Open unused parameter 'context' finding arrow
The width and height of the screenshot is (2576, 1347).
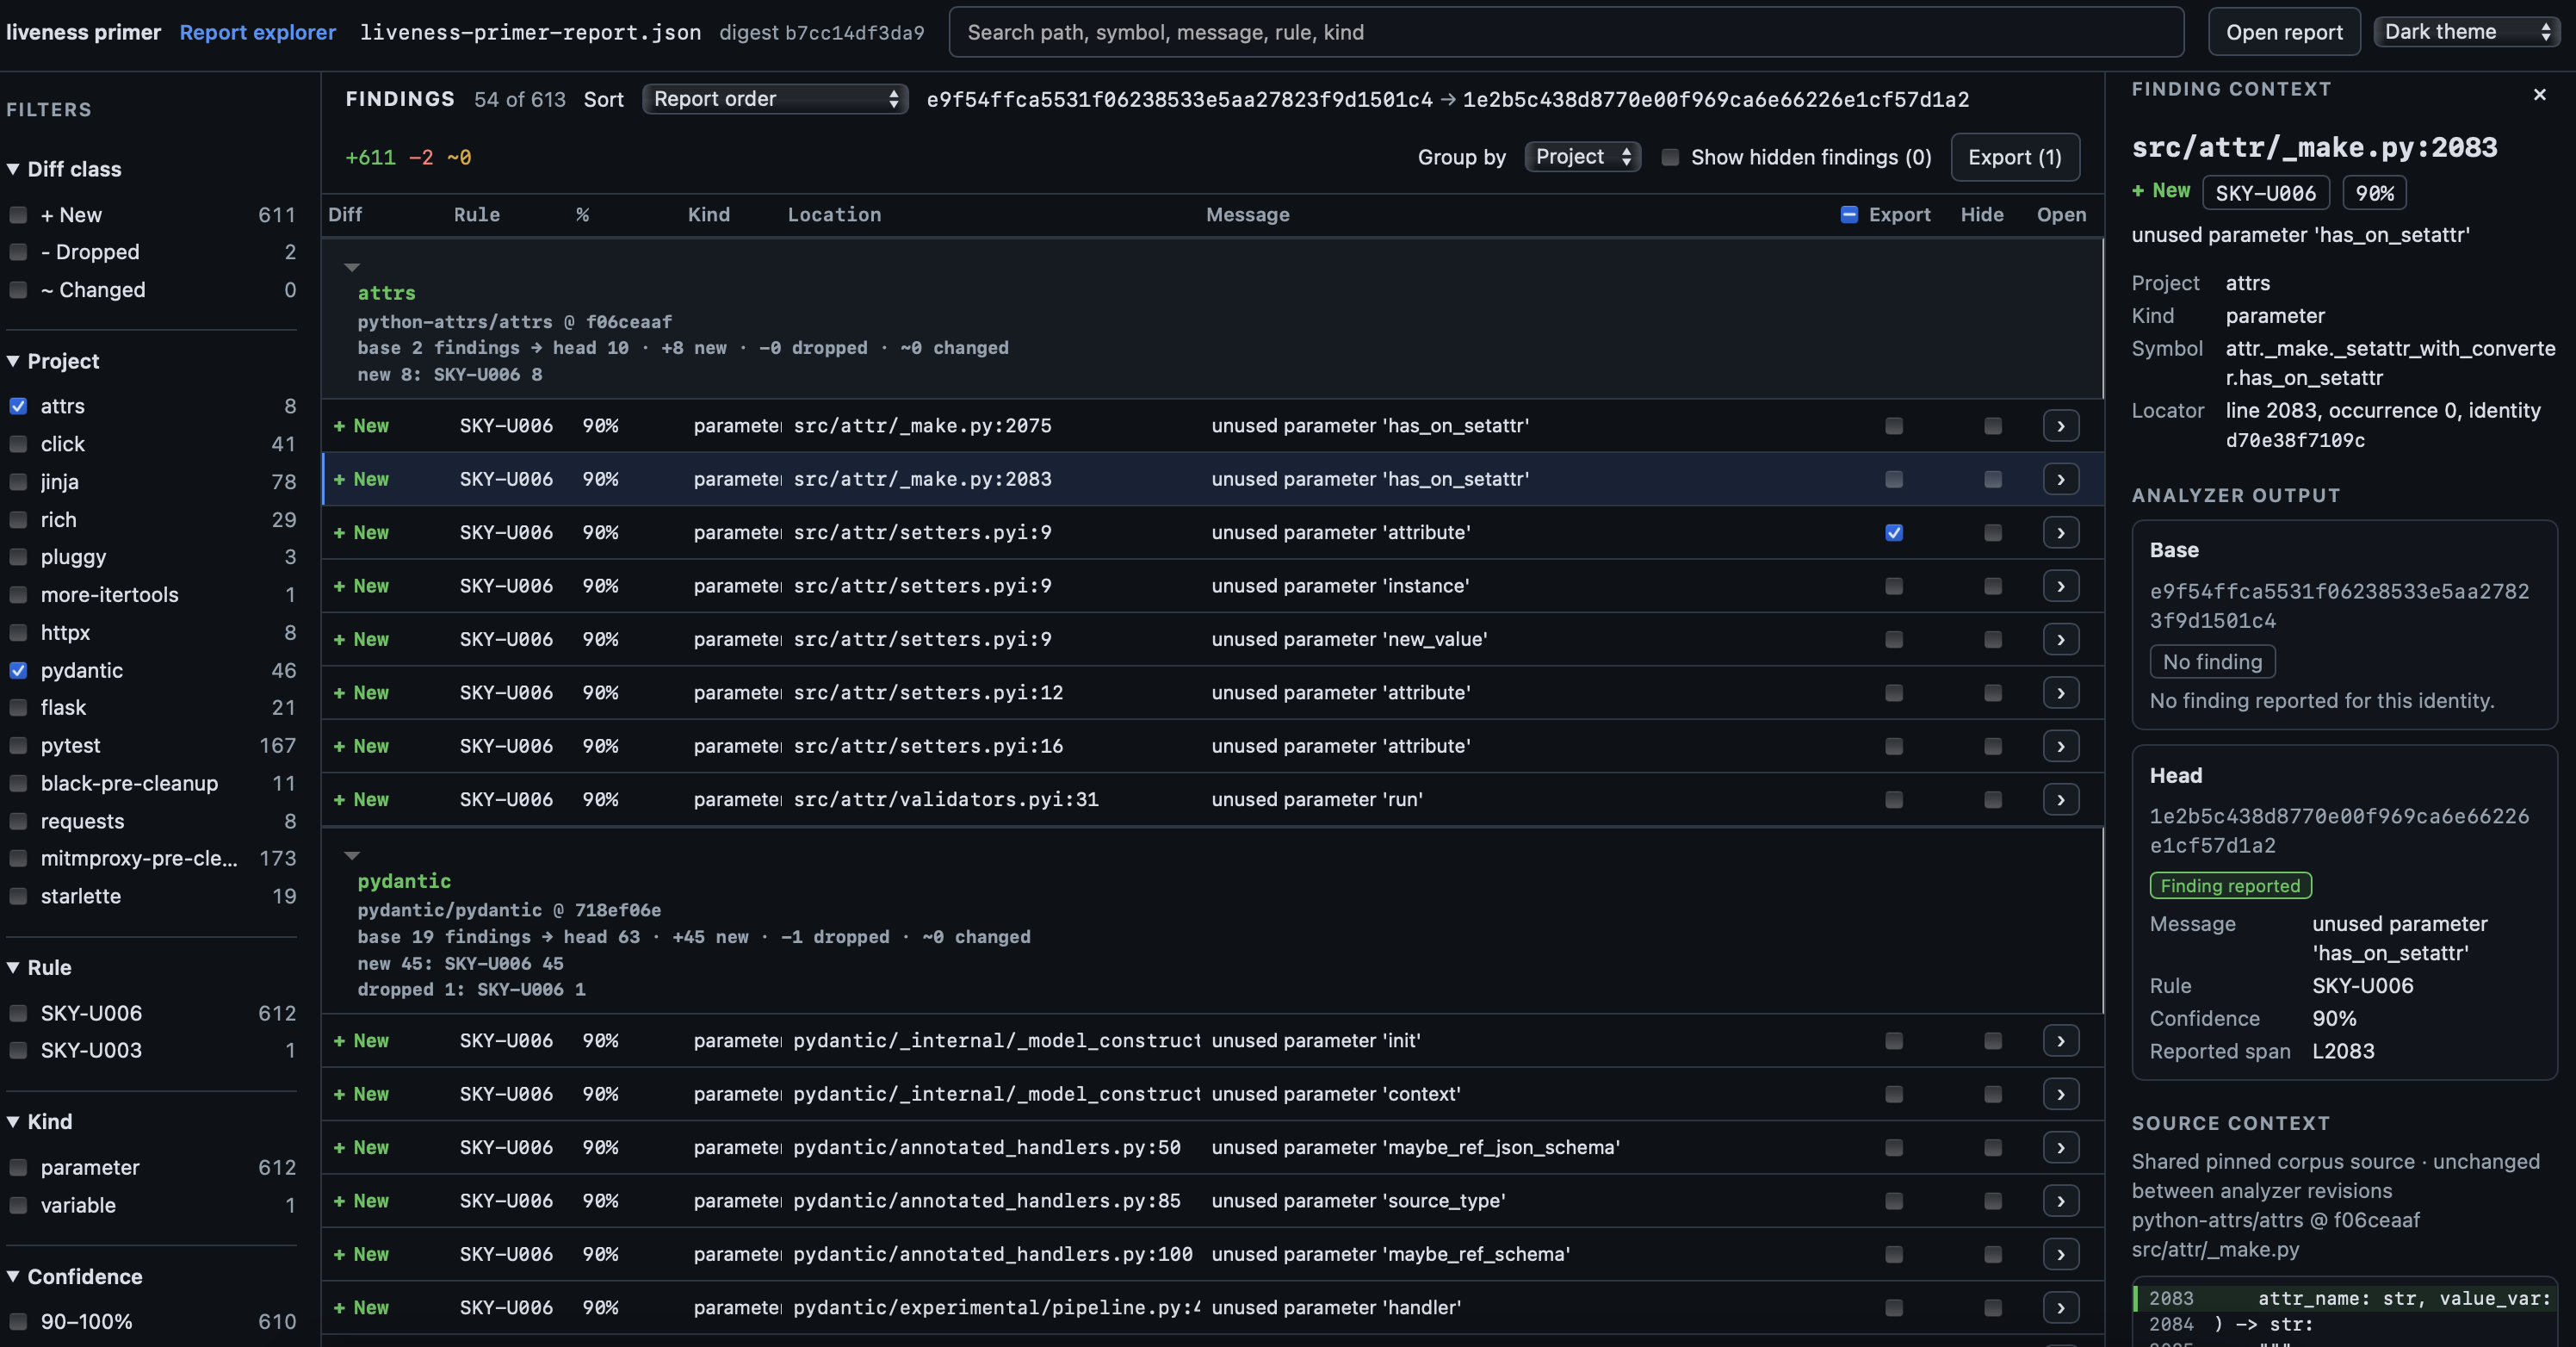tap(2060, 1094)
